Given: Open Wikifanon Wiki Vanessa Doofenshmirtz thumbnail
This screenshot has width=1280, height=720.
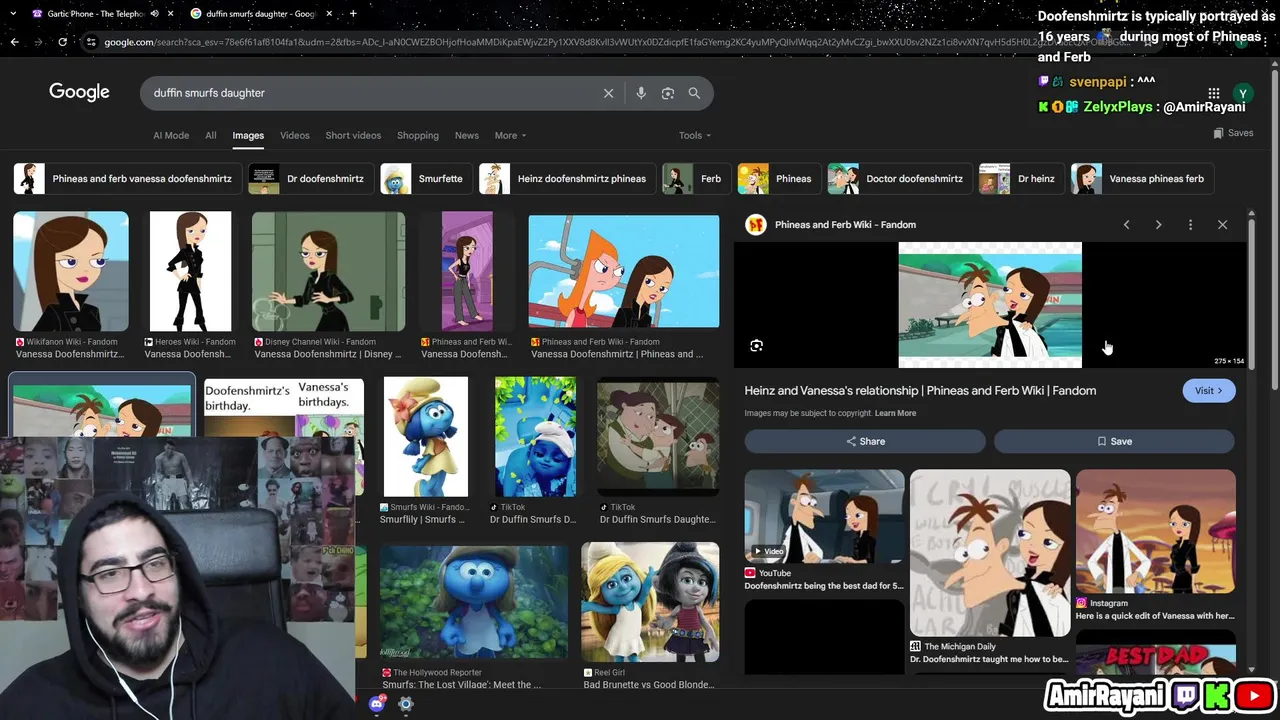Looking at the screenshot, I should pyautogui.click(x=71, y=271).
